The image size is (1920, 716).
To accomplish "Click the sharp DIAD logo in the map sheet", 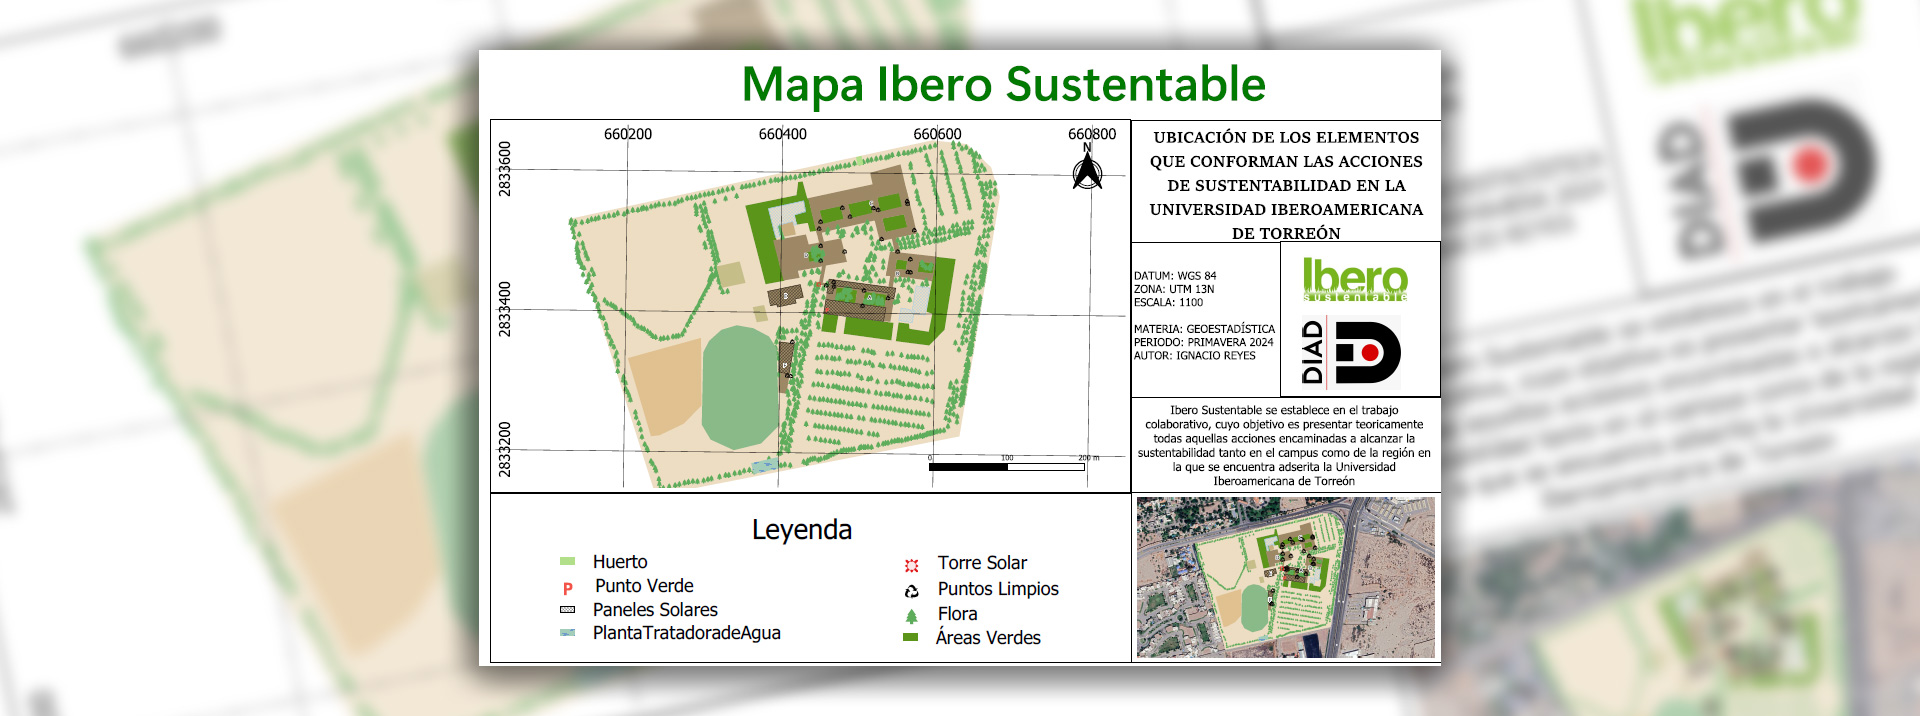I will pos(1350,352).
